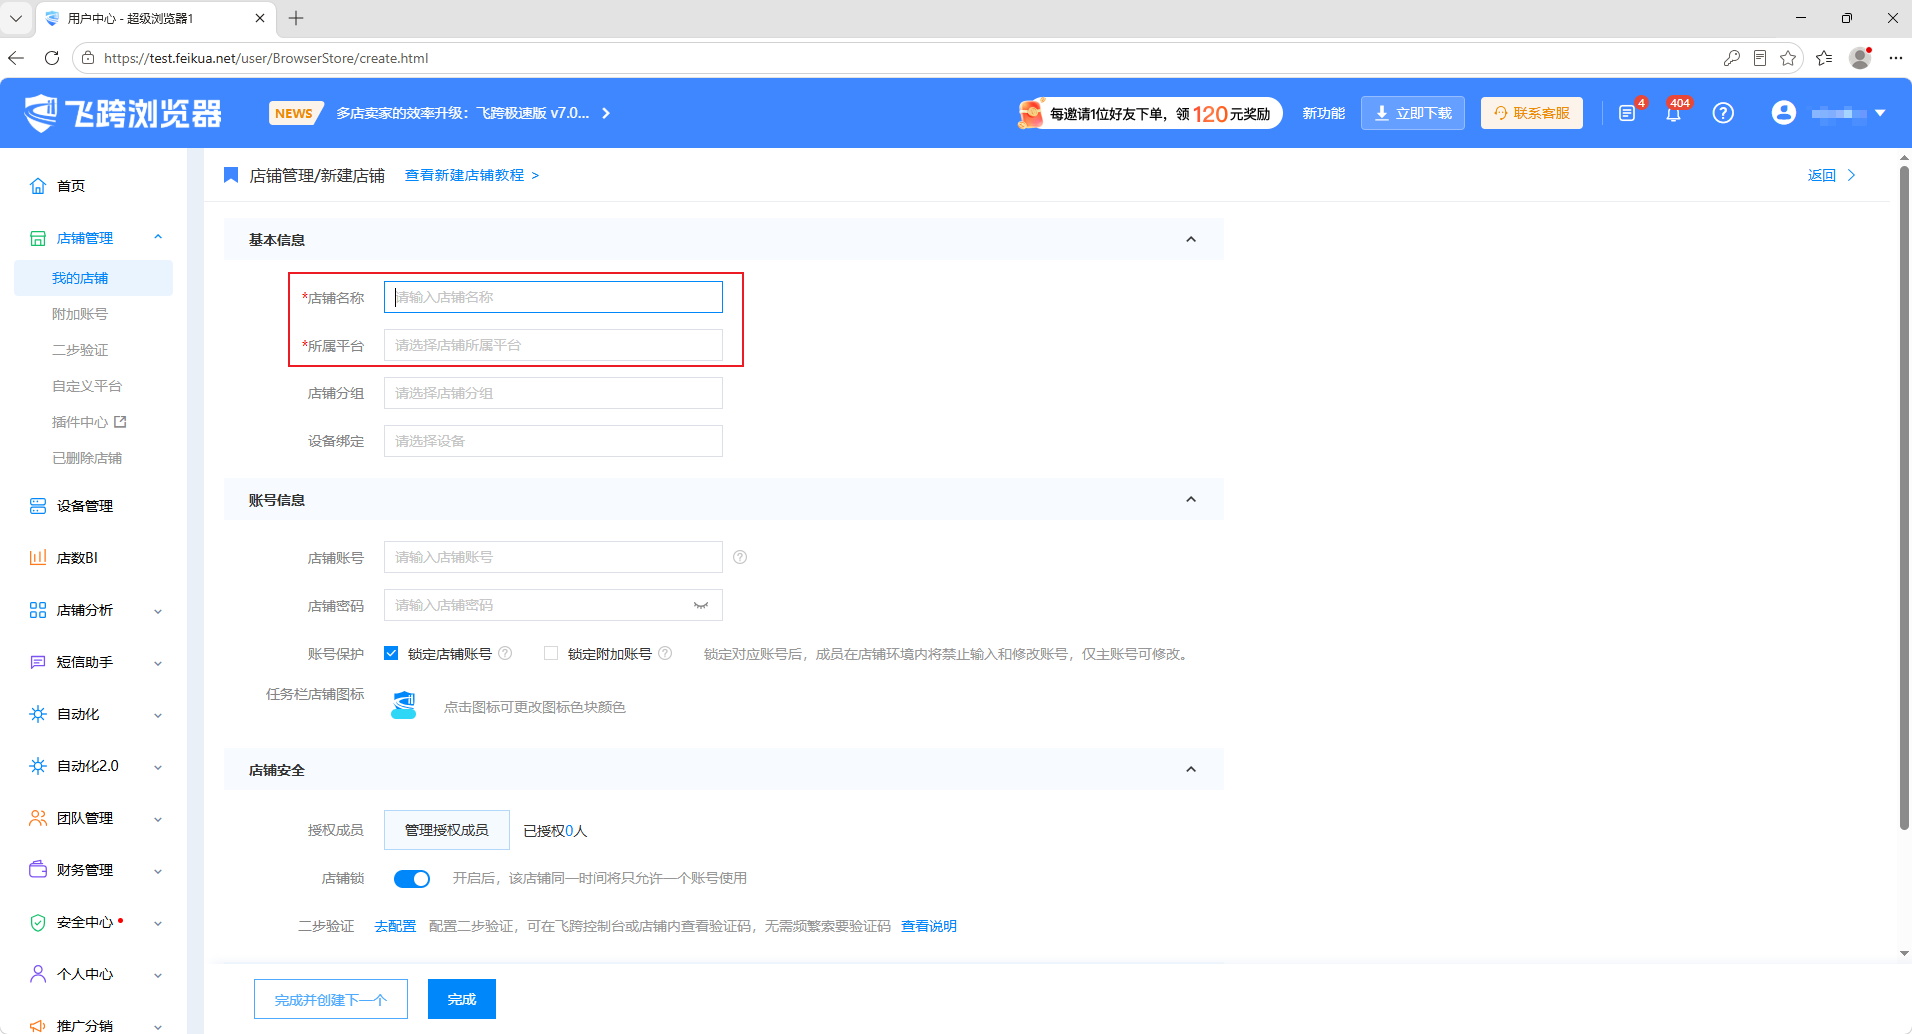Check the 锁定附加账号 checkbox

coord(551,653)
